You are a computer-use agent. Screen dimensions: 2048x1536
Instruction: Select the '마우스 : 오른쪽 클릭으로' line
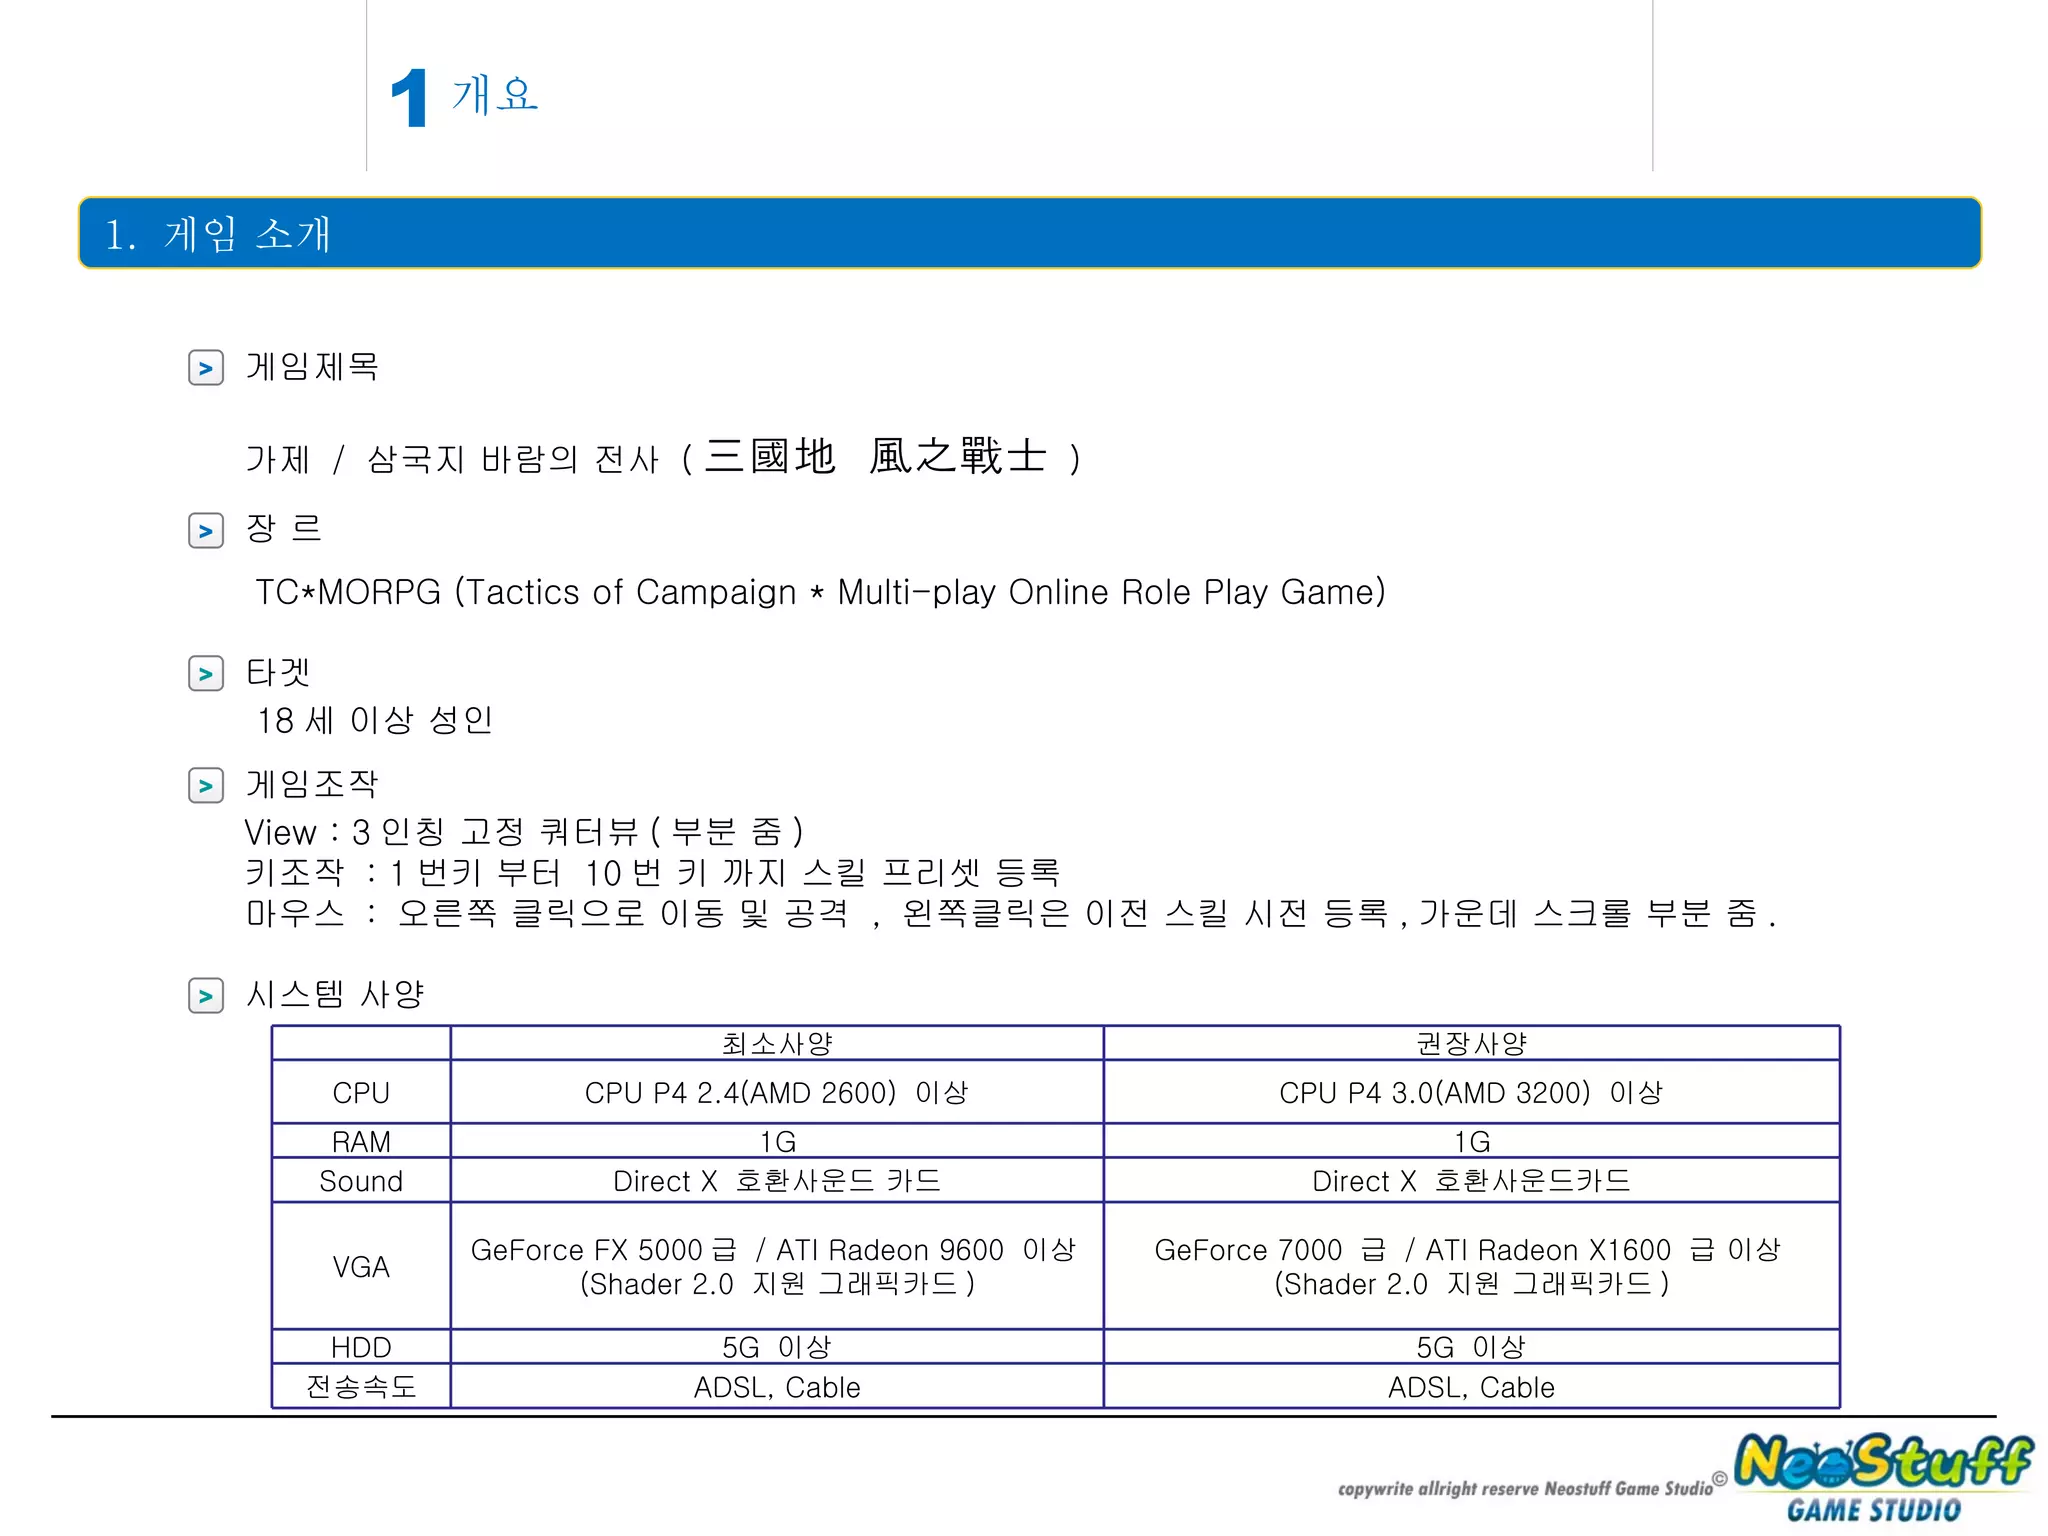(1011, 913)
